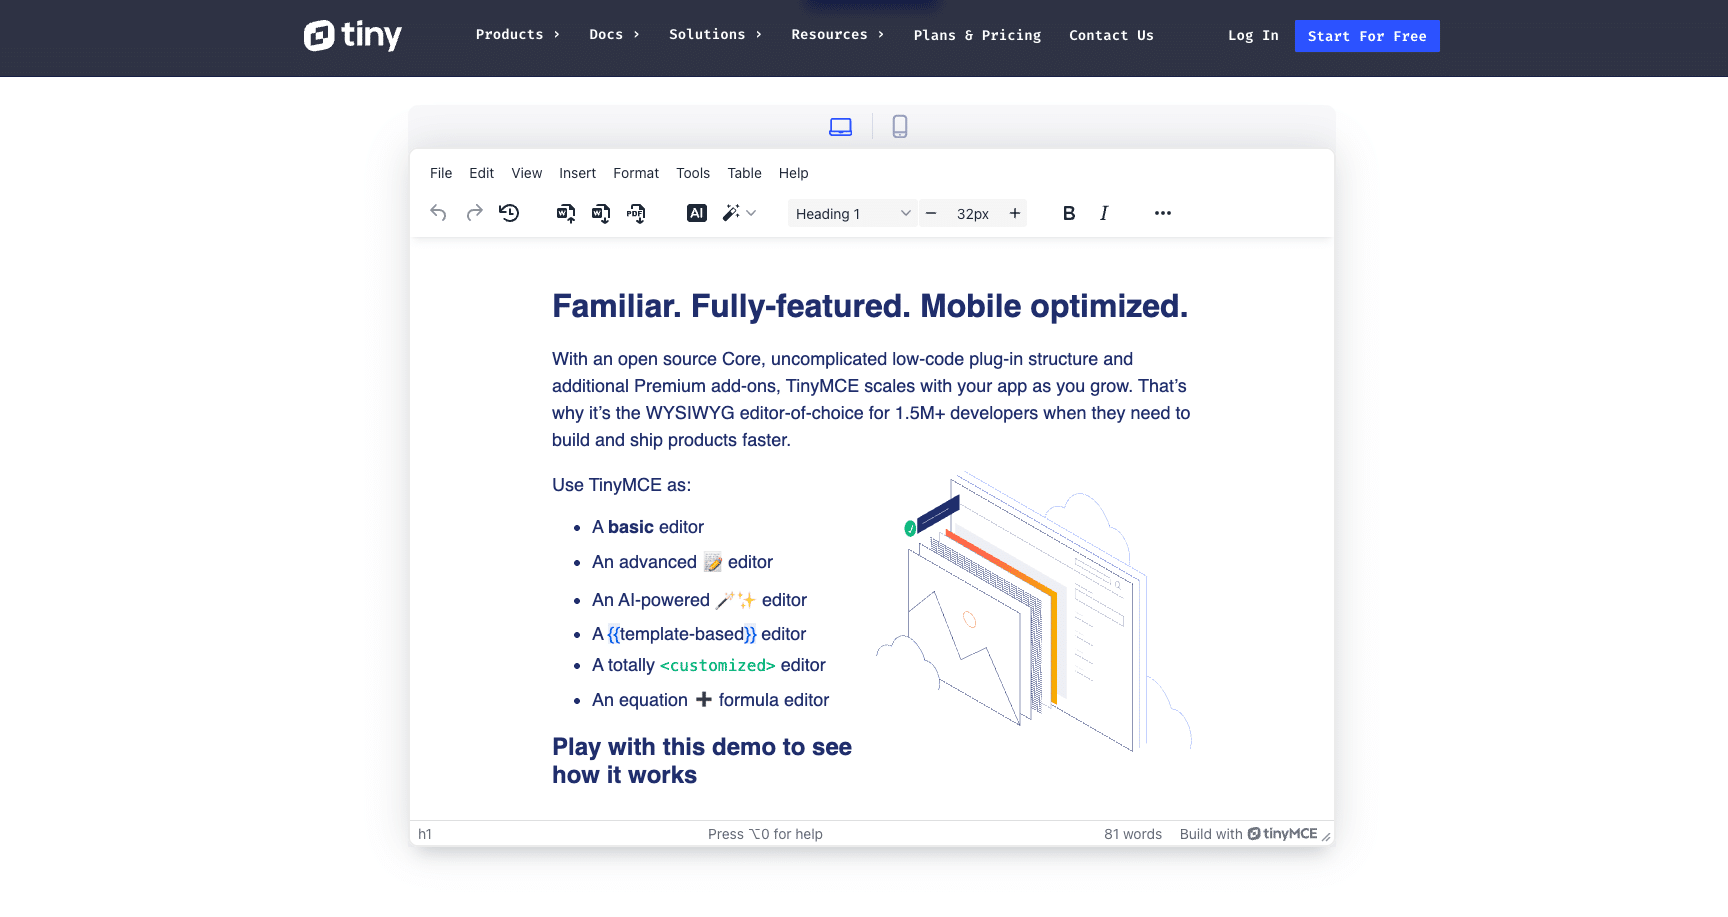Click the Undo icon in the toolbar

pos(438,213)
